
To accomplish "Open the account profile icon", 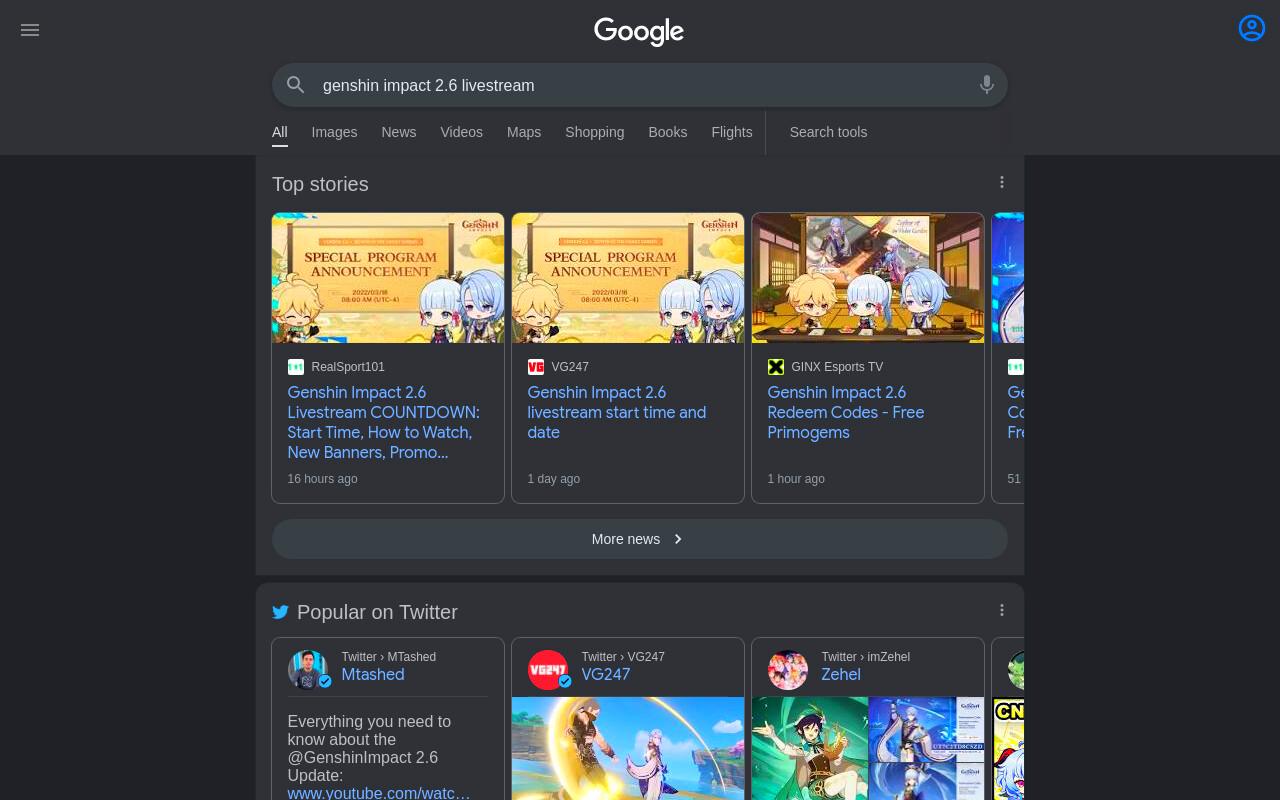I will tap(1252, 28).
